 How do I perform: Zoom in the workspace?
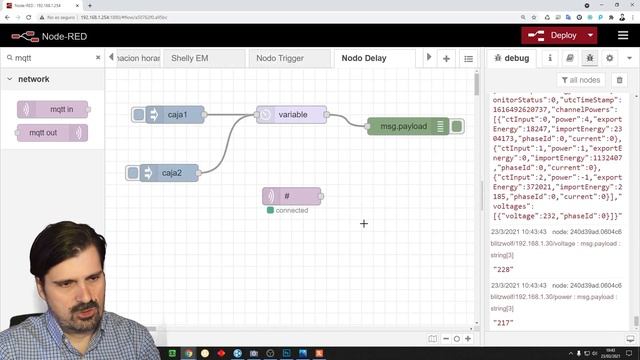pyautogui.click(x=468, y=339)
